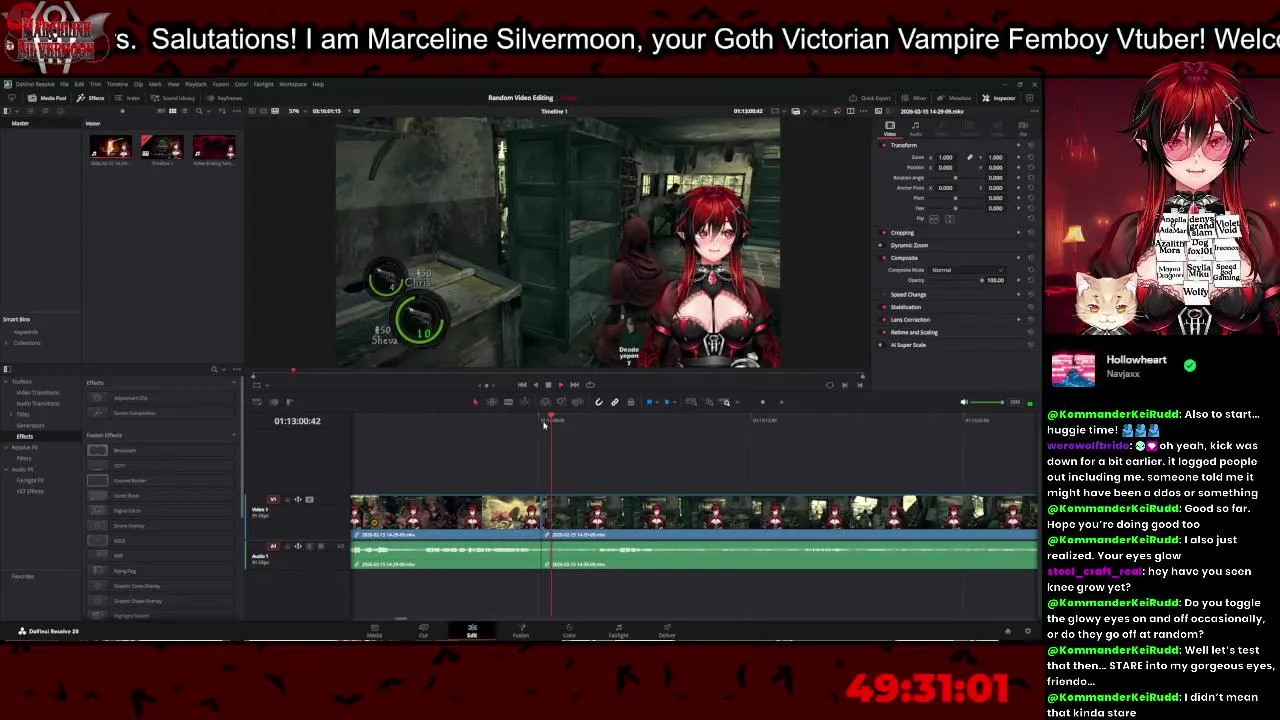
Task: Click the blue Marker icon
Action: click(667, 402)
